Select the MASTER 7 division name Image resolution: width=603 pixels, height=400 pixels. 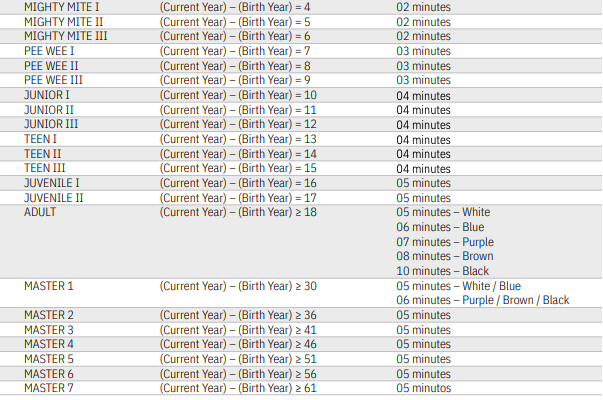click(49, 388)
